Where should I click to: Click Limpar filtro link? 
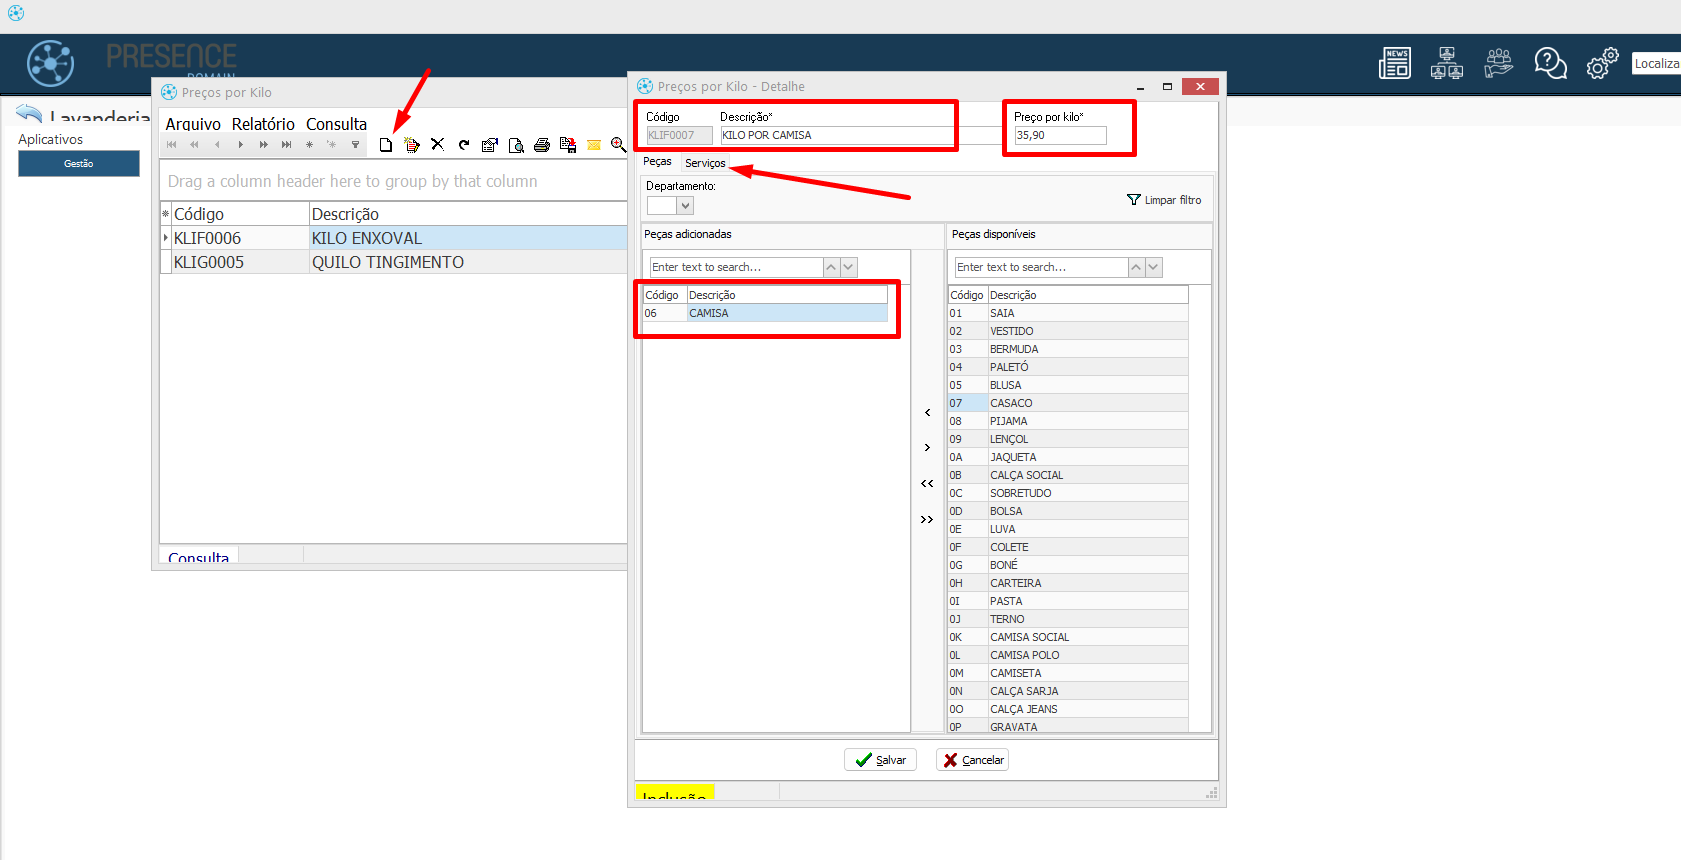click(1164, 200)
